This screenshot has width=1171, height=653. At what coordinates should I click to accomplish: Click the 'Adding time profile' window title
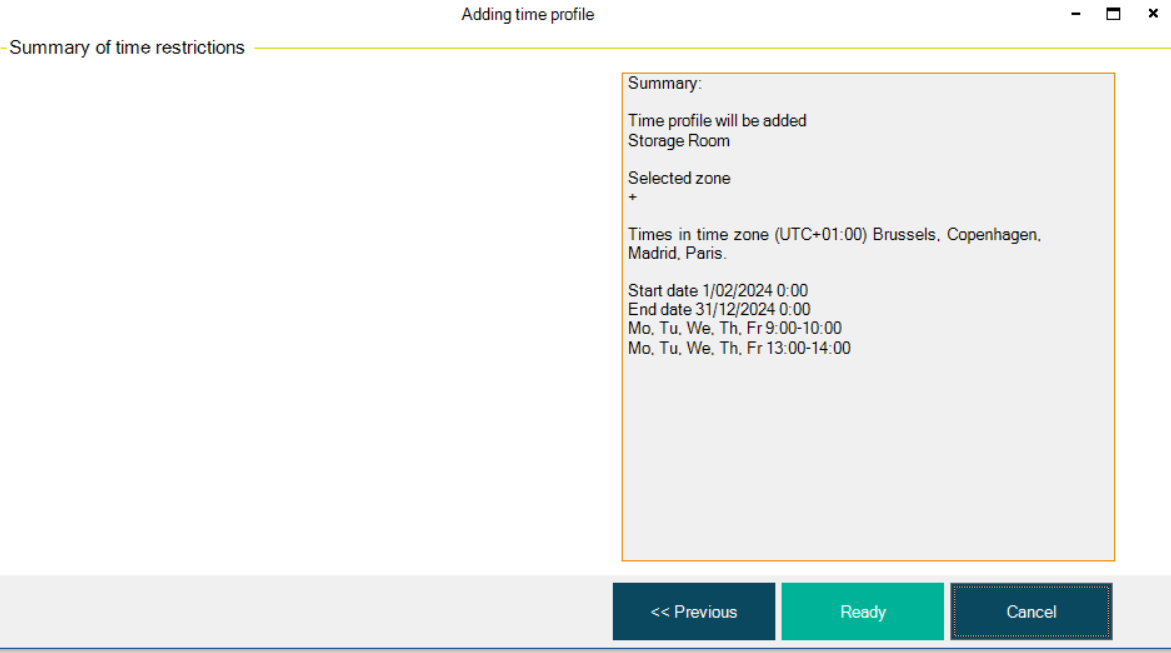coord(527,15)
